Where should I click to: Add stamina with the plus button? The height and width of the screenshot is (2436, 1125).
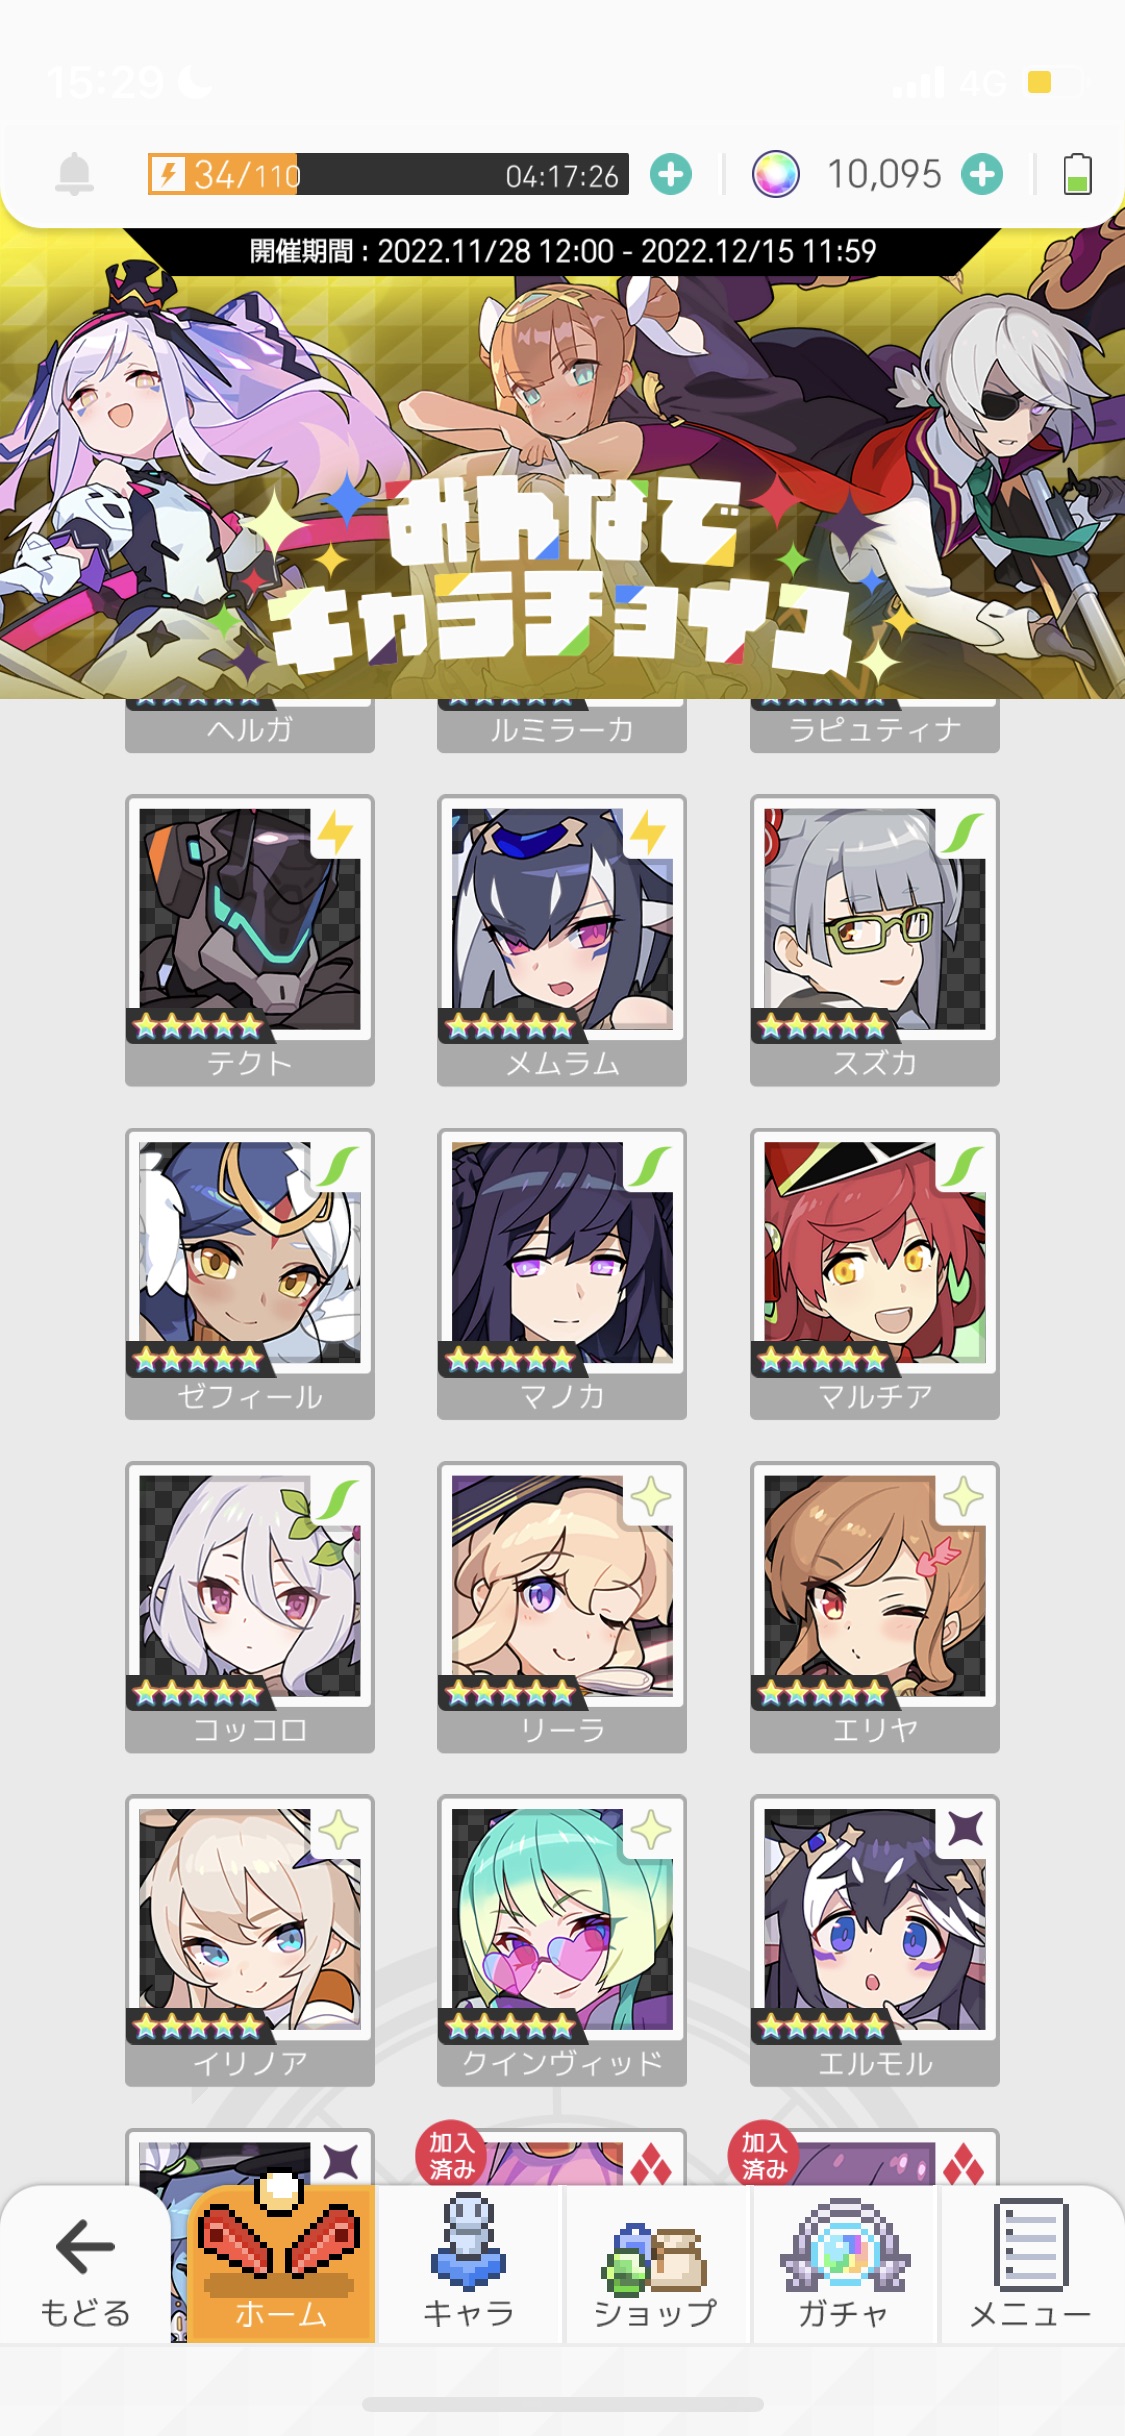pos(671,174)
